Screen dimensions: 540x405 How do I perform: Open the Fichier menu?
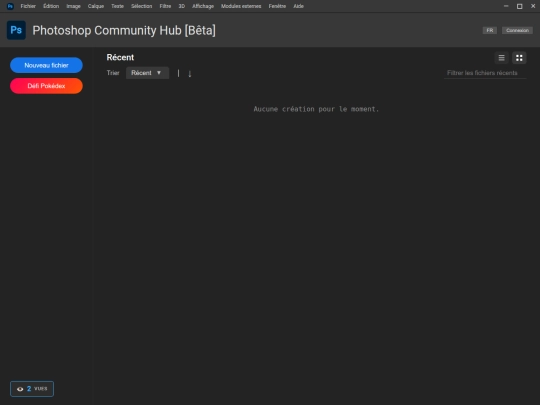(28, 6)
